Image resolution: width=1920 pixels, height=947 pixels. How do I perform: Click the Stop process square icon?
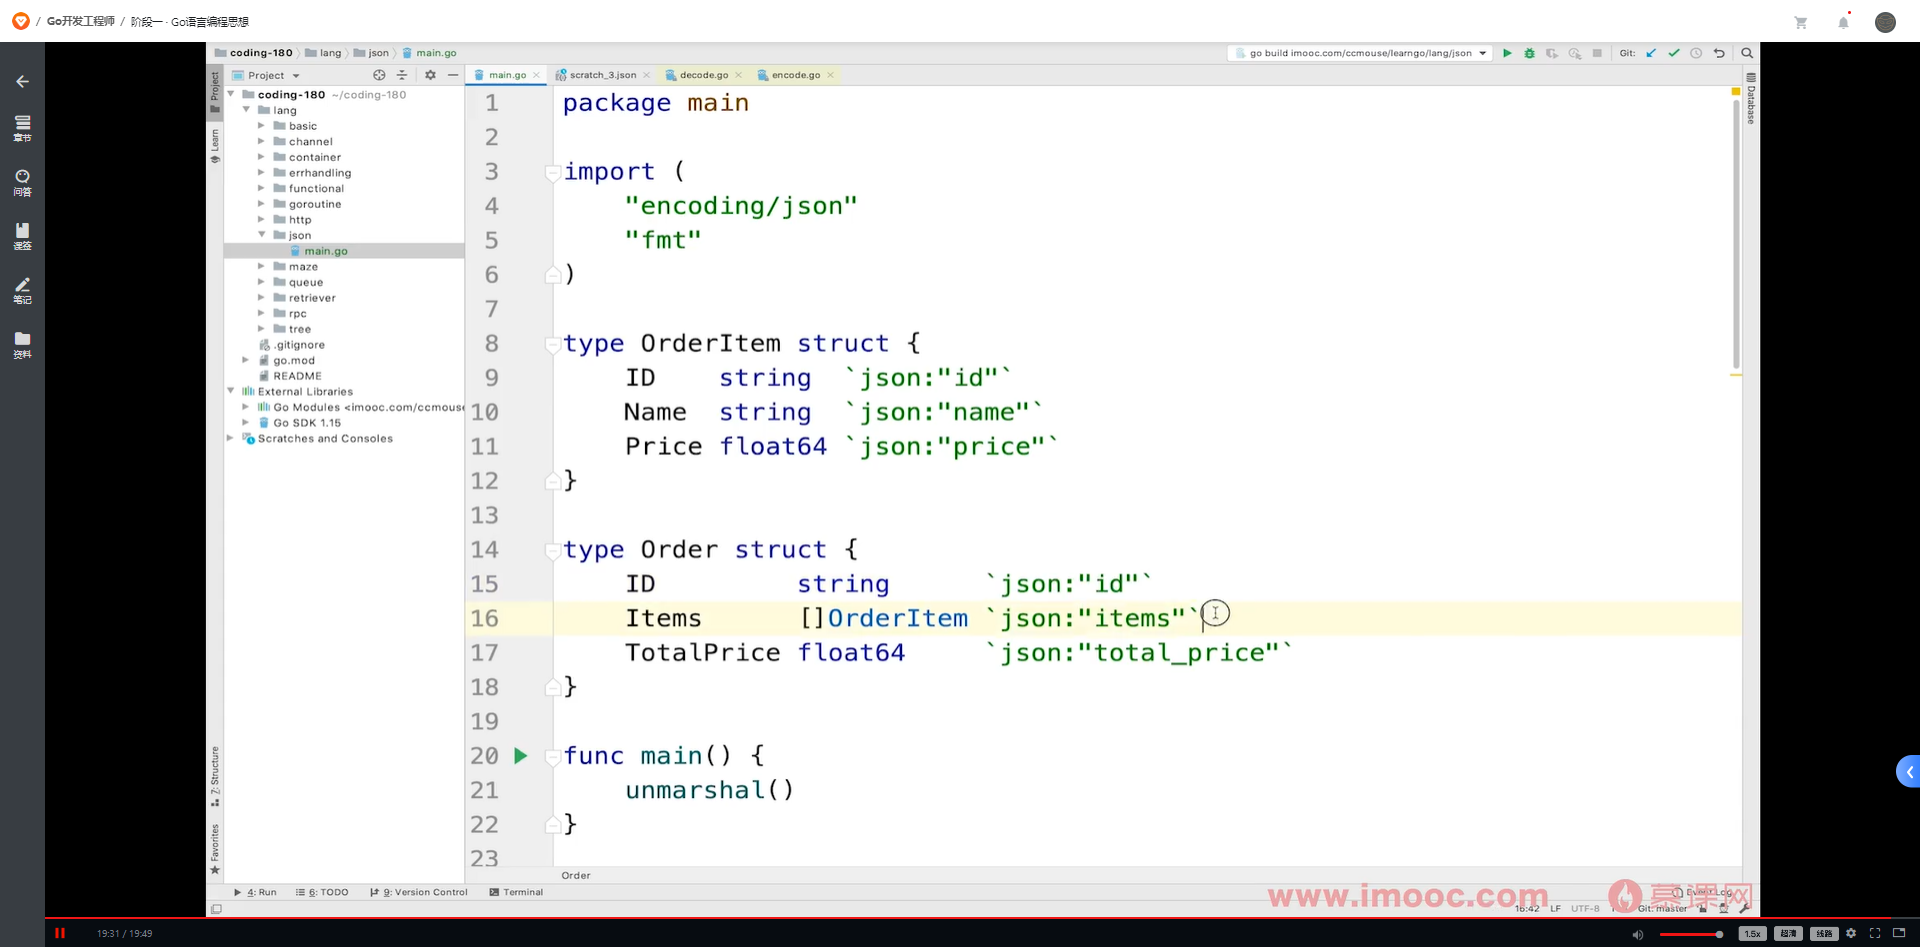click(1597, 53)
